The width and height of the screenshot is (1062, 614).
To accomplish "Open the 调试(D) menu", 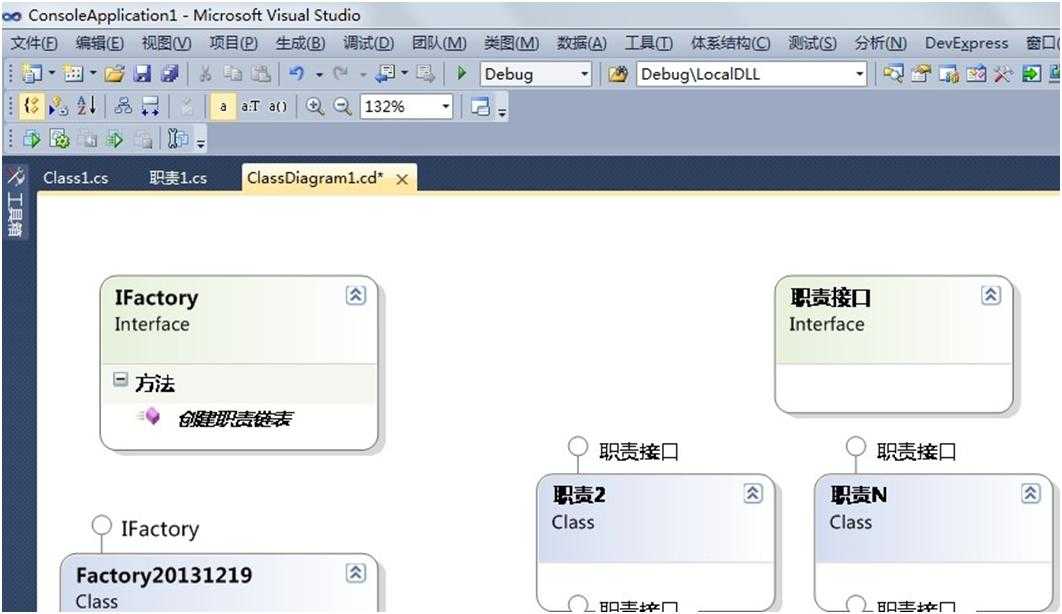I will 368,43.
